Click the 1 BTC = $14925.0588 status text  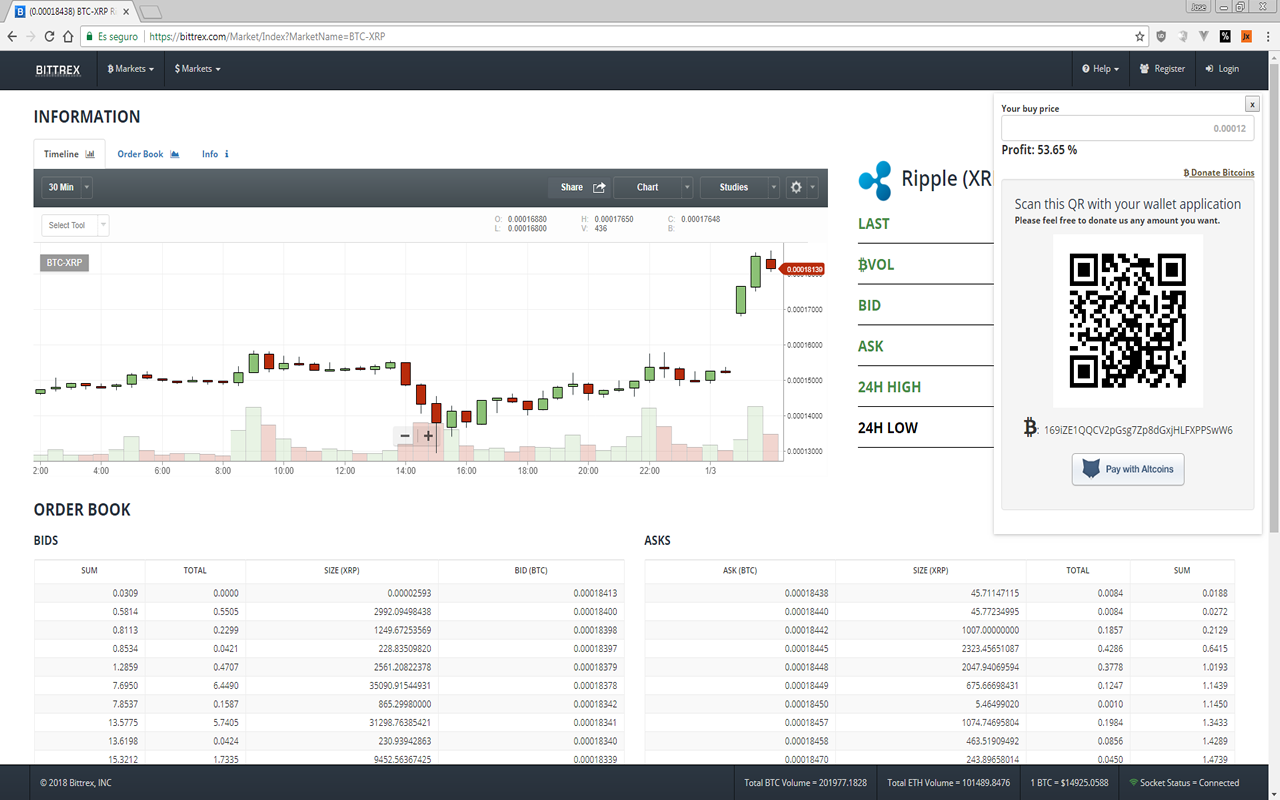pos(1070,783)
